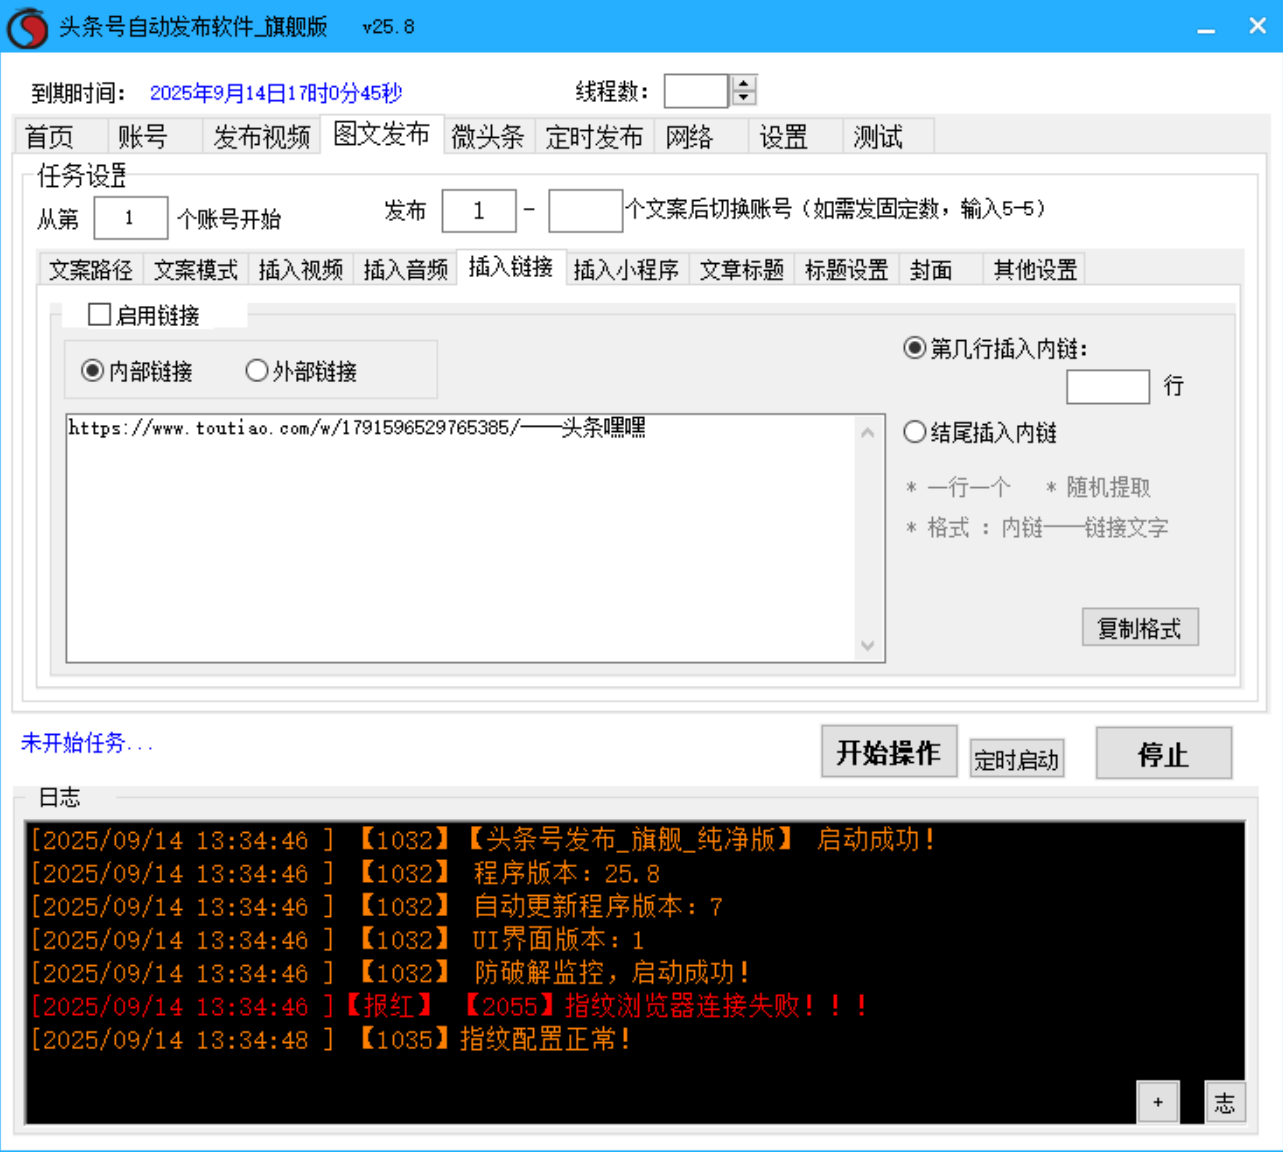Click the 定时启动 button
Screen dimensions: 1283x1152
(1016, 758)
